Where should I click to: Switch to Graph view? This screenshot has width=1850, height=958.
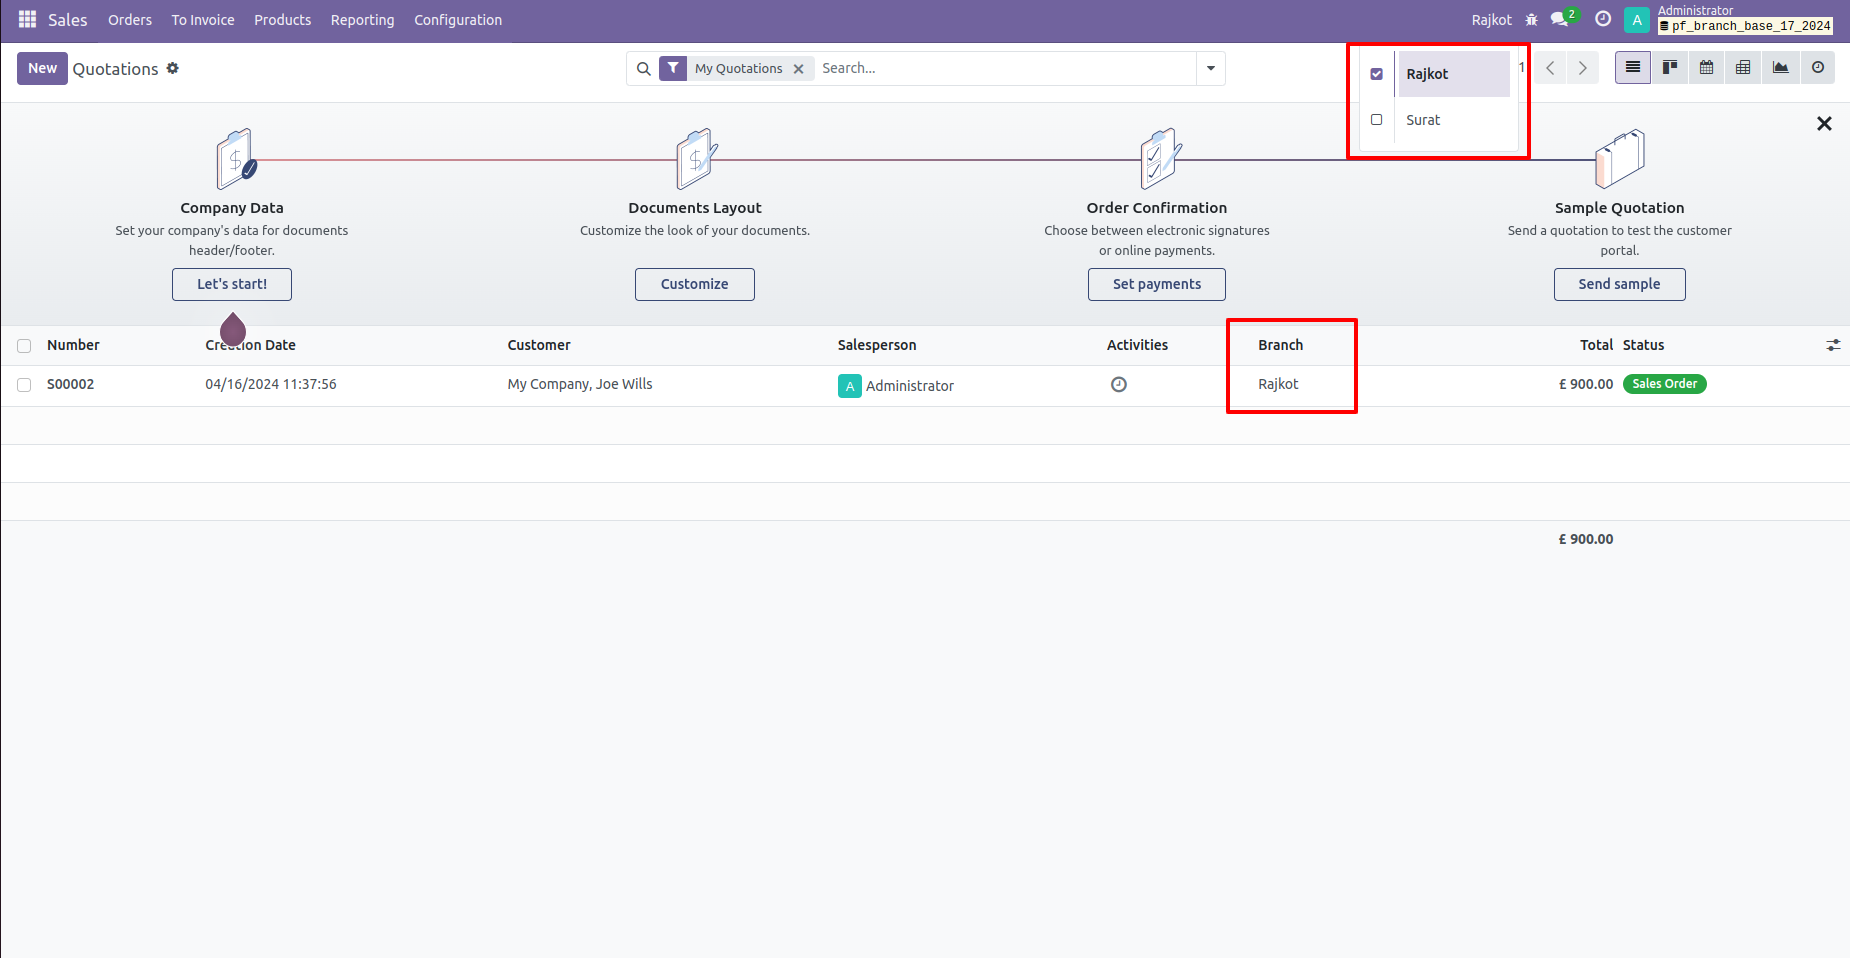pyautogui.click(x=1780, y=68)
